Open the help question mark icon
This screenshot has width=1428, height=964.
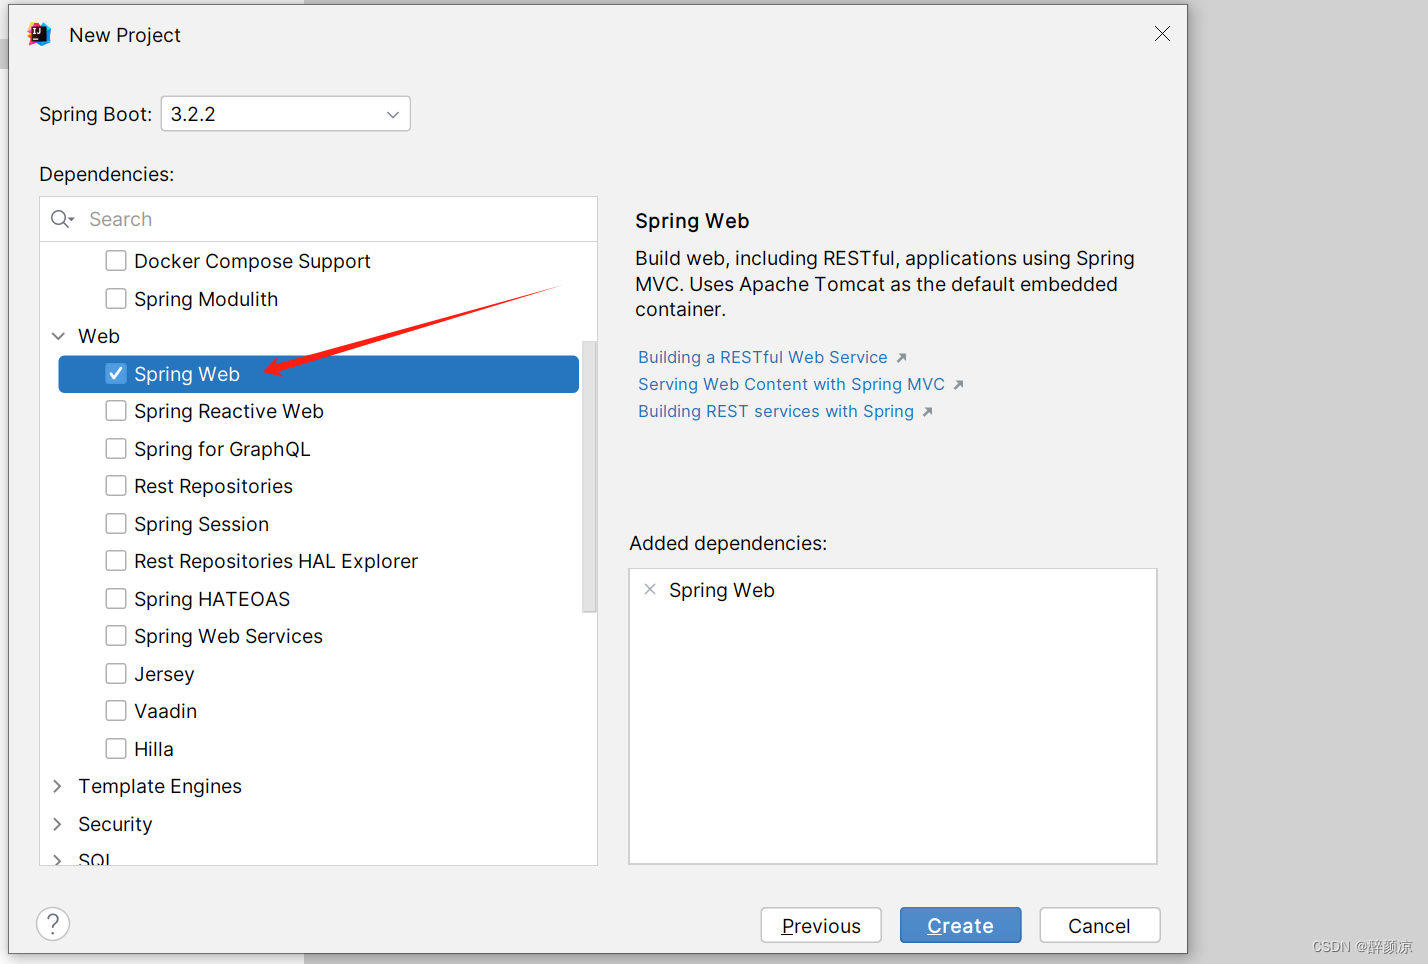click(x=53, y=923)
